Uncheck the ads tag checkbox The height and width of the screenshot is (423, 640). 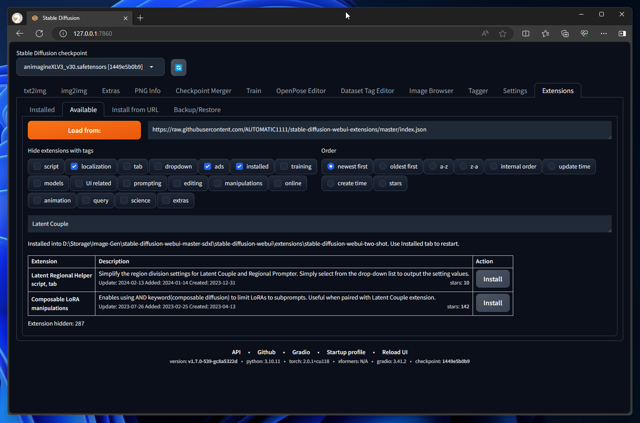(207, 167)
